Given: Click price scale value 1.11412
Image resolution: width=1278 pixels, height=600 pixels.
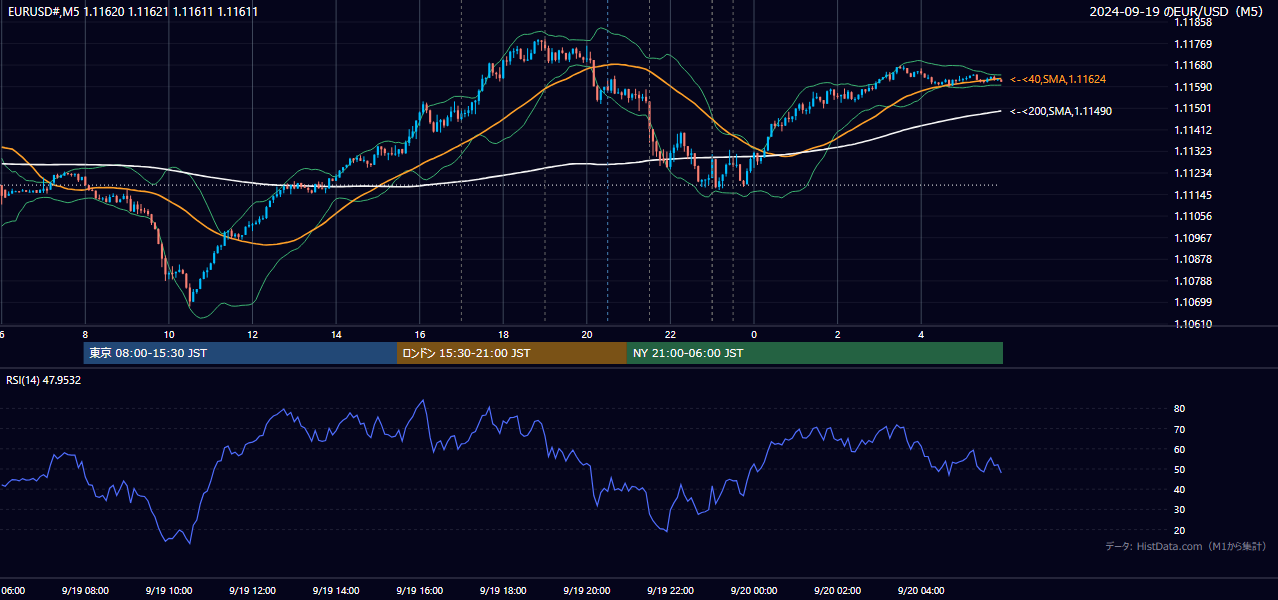Looking at the screenshot, I should (1193, 130).
